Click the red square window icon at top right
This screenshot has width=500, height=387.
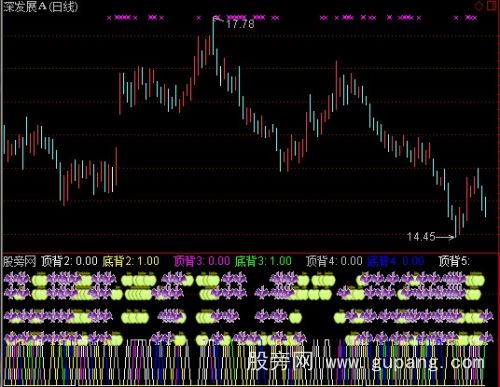[492, 6]
